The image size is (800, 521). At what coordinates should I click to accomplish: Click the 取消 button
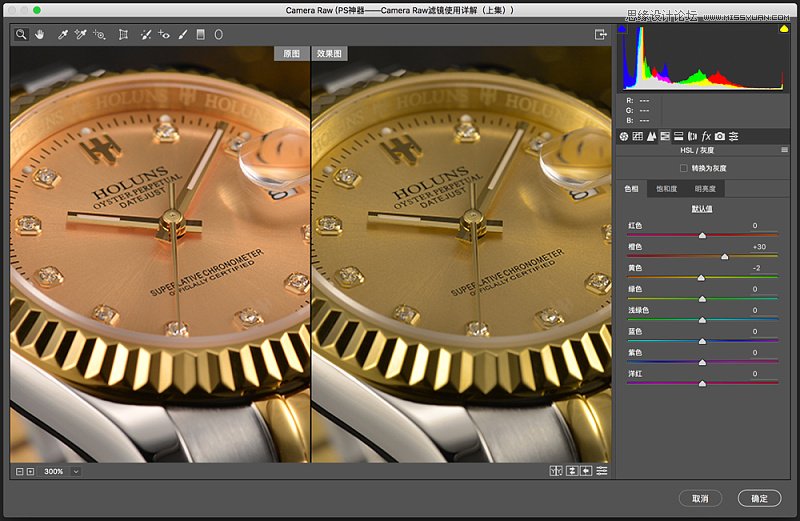pos(700,498)
